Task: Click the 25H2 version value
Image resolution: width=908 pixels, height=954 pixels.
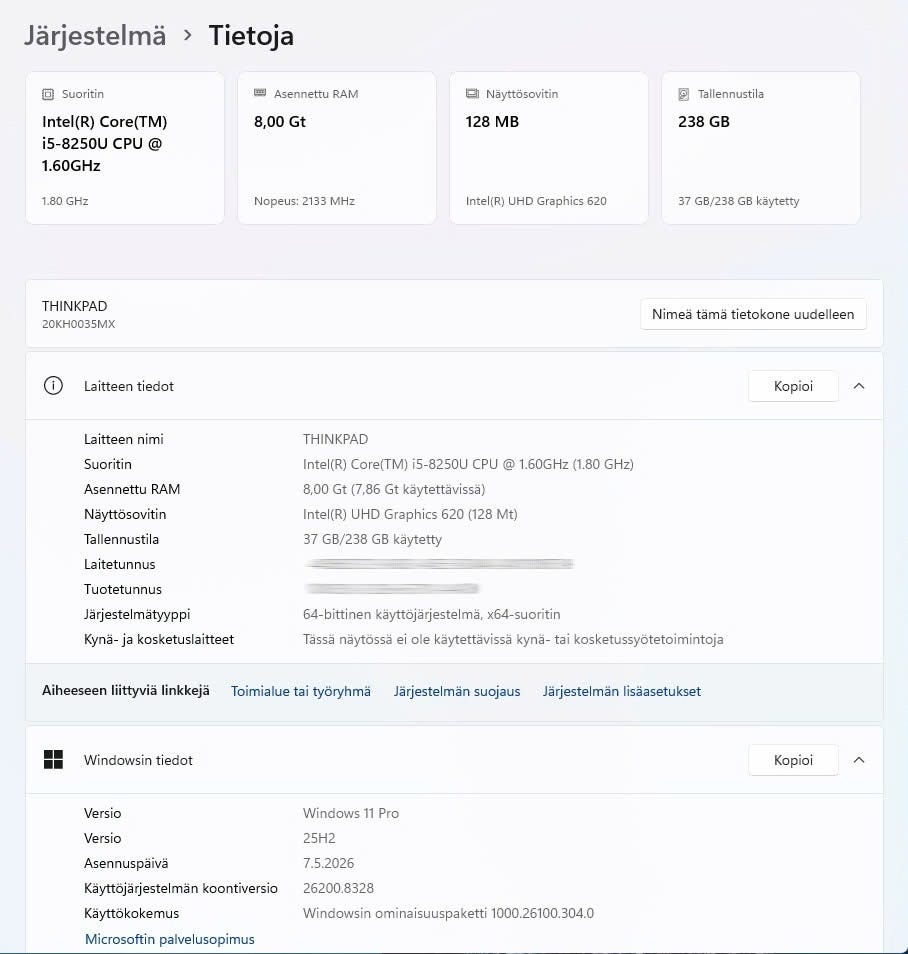Action: coord(319,838)
